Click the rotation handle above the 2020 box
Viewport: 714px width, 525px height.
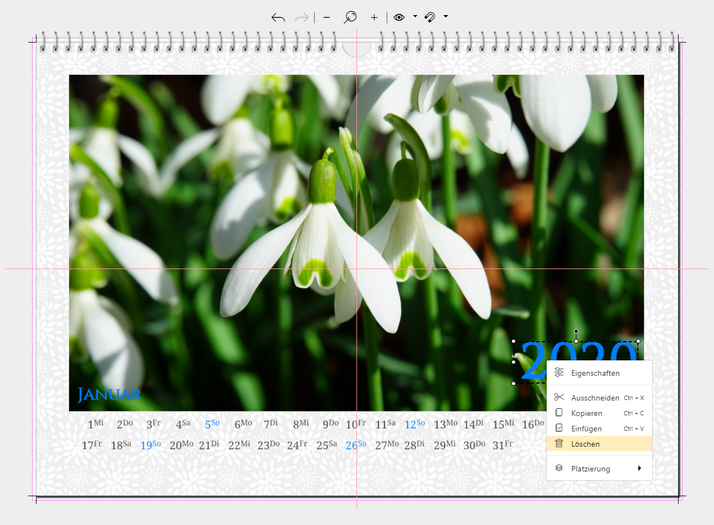[x=576, y=331]
